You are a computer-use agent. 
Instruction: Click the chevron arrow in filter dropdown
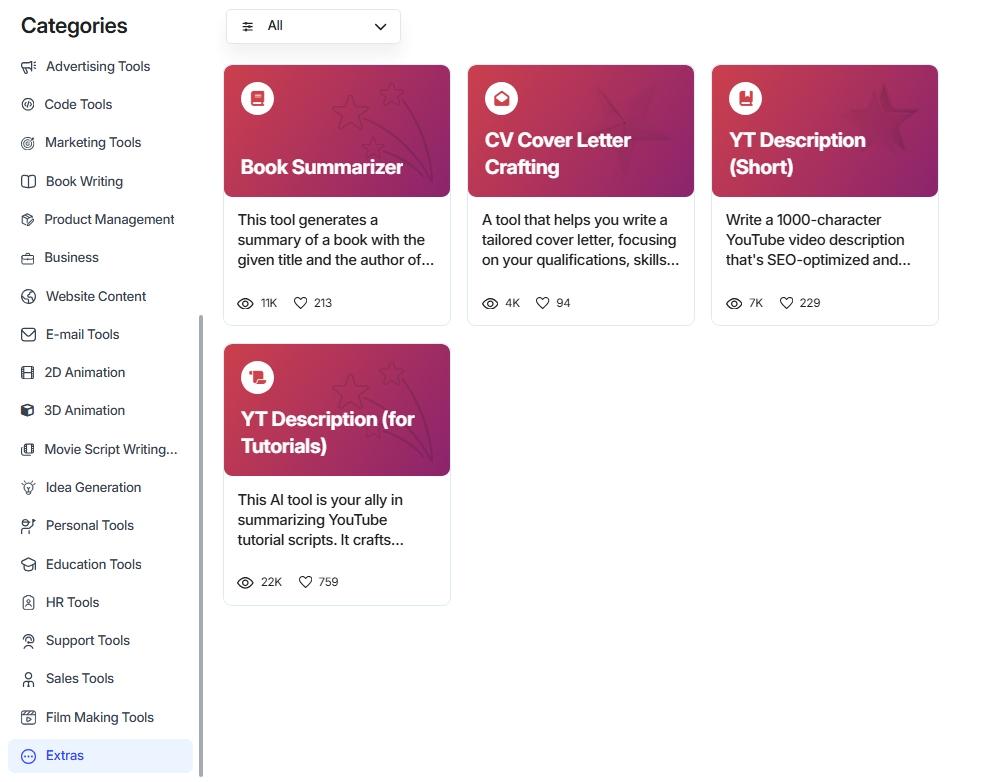coord(380,27)
